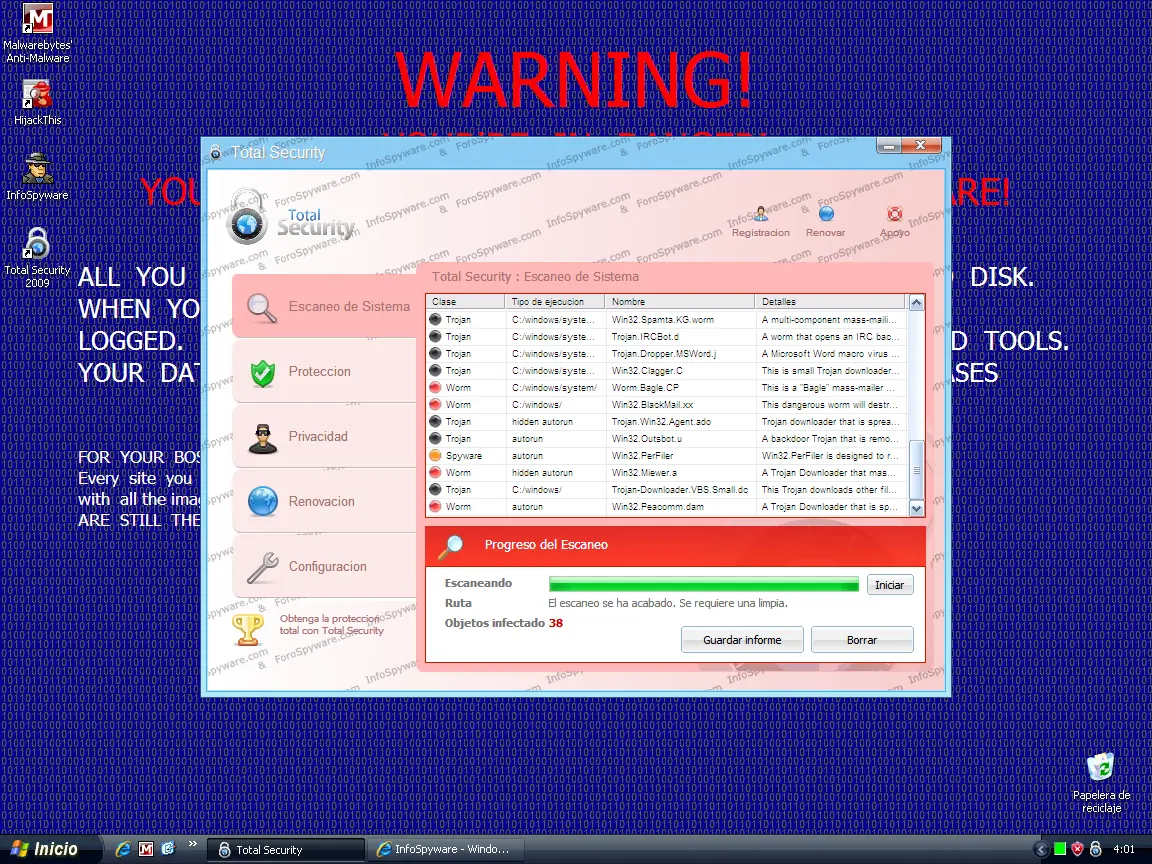Select the Win32.Clagger.C row
The image size is (1152, 864).
pyautogui.click(x=666, y=370)
